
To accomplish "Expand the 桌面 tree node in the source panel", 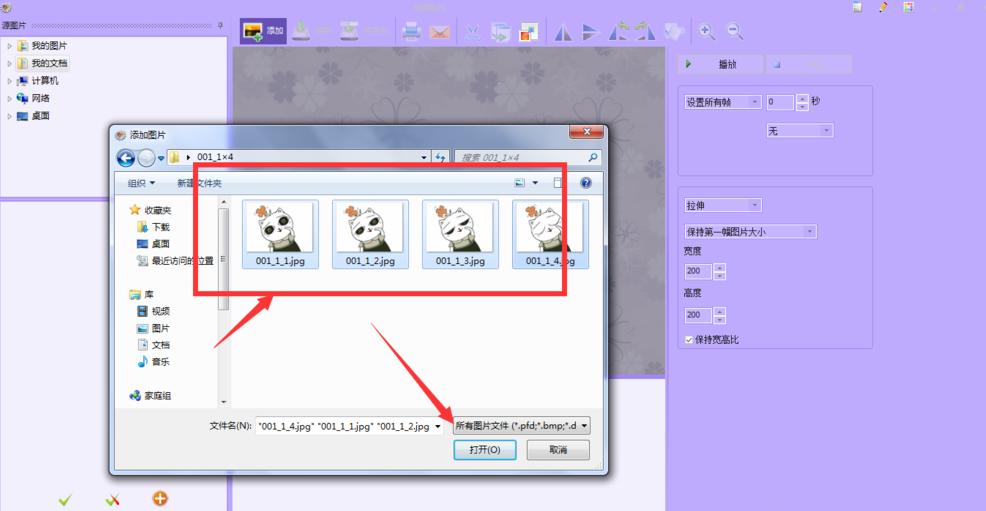I will [x=9, y=116].
